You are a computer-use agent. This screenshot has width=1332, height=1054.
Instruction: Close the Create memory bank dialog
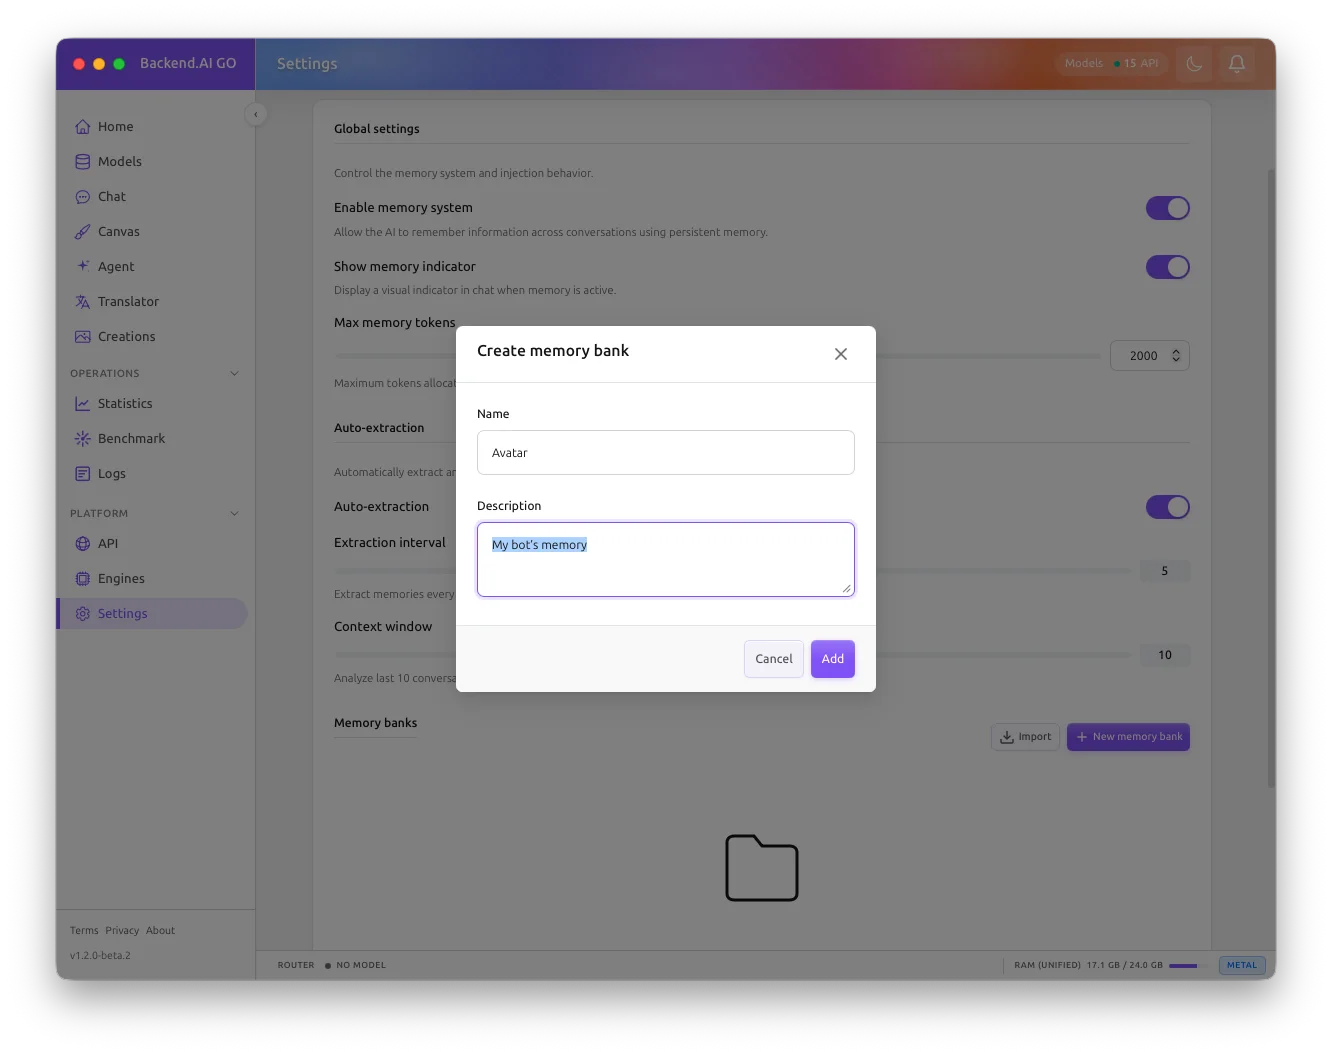(841, 354)
